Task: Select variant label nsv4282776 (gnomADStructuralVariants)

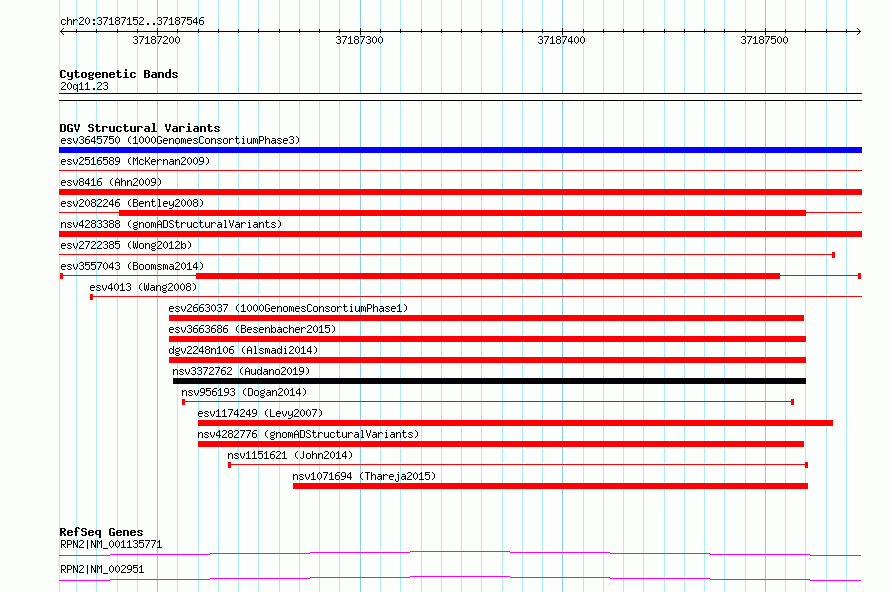Action: tap(308, 434)
